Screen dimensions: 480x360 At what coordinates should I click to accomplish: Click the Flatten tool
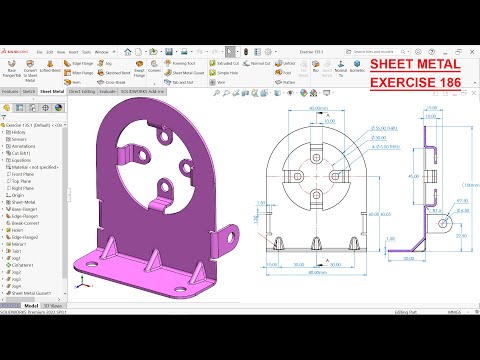(x=285, y=82)
